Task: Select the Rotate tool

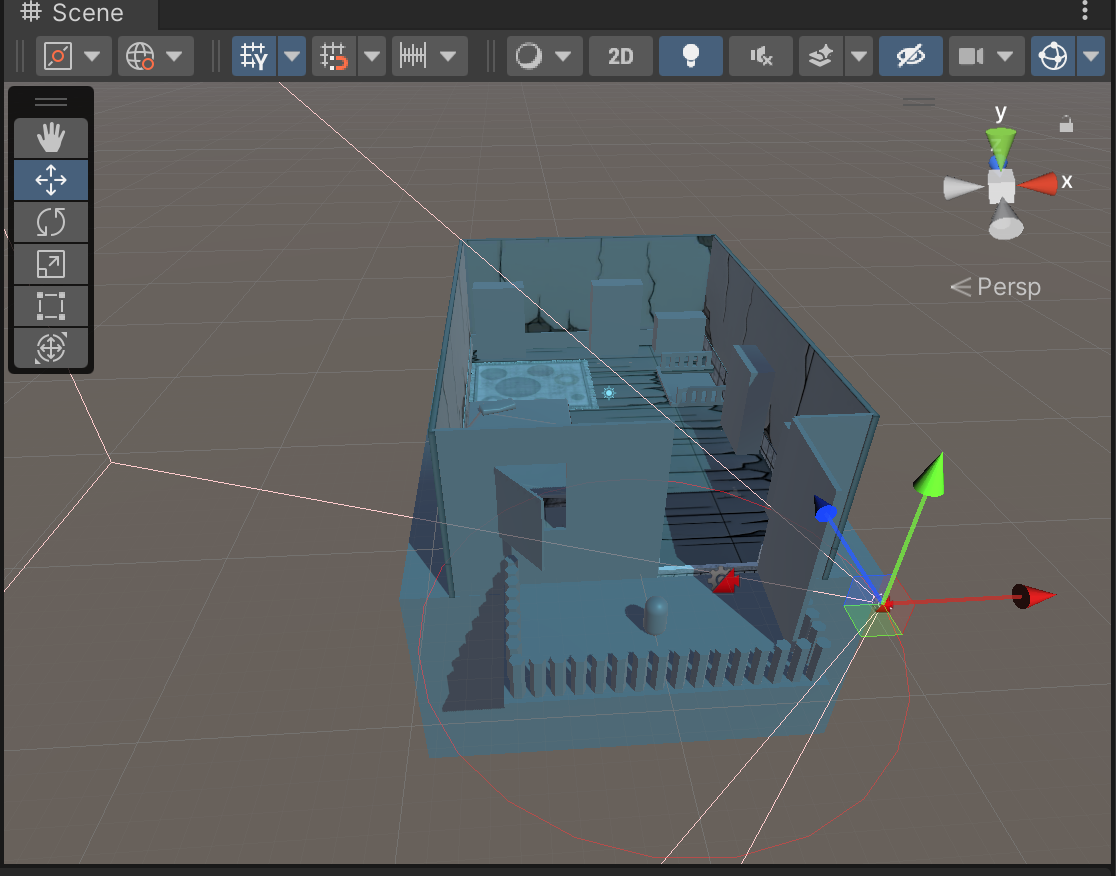Action: (x=51, y=222)
